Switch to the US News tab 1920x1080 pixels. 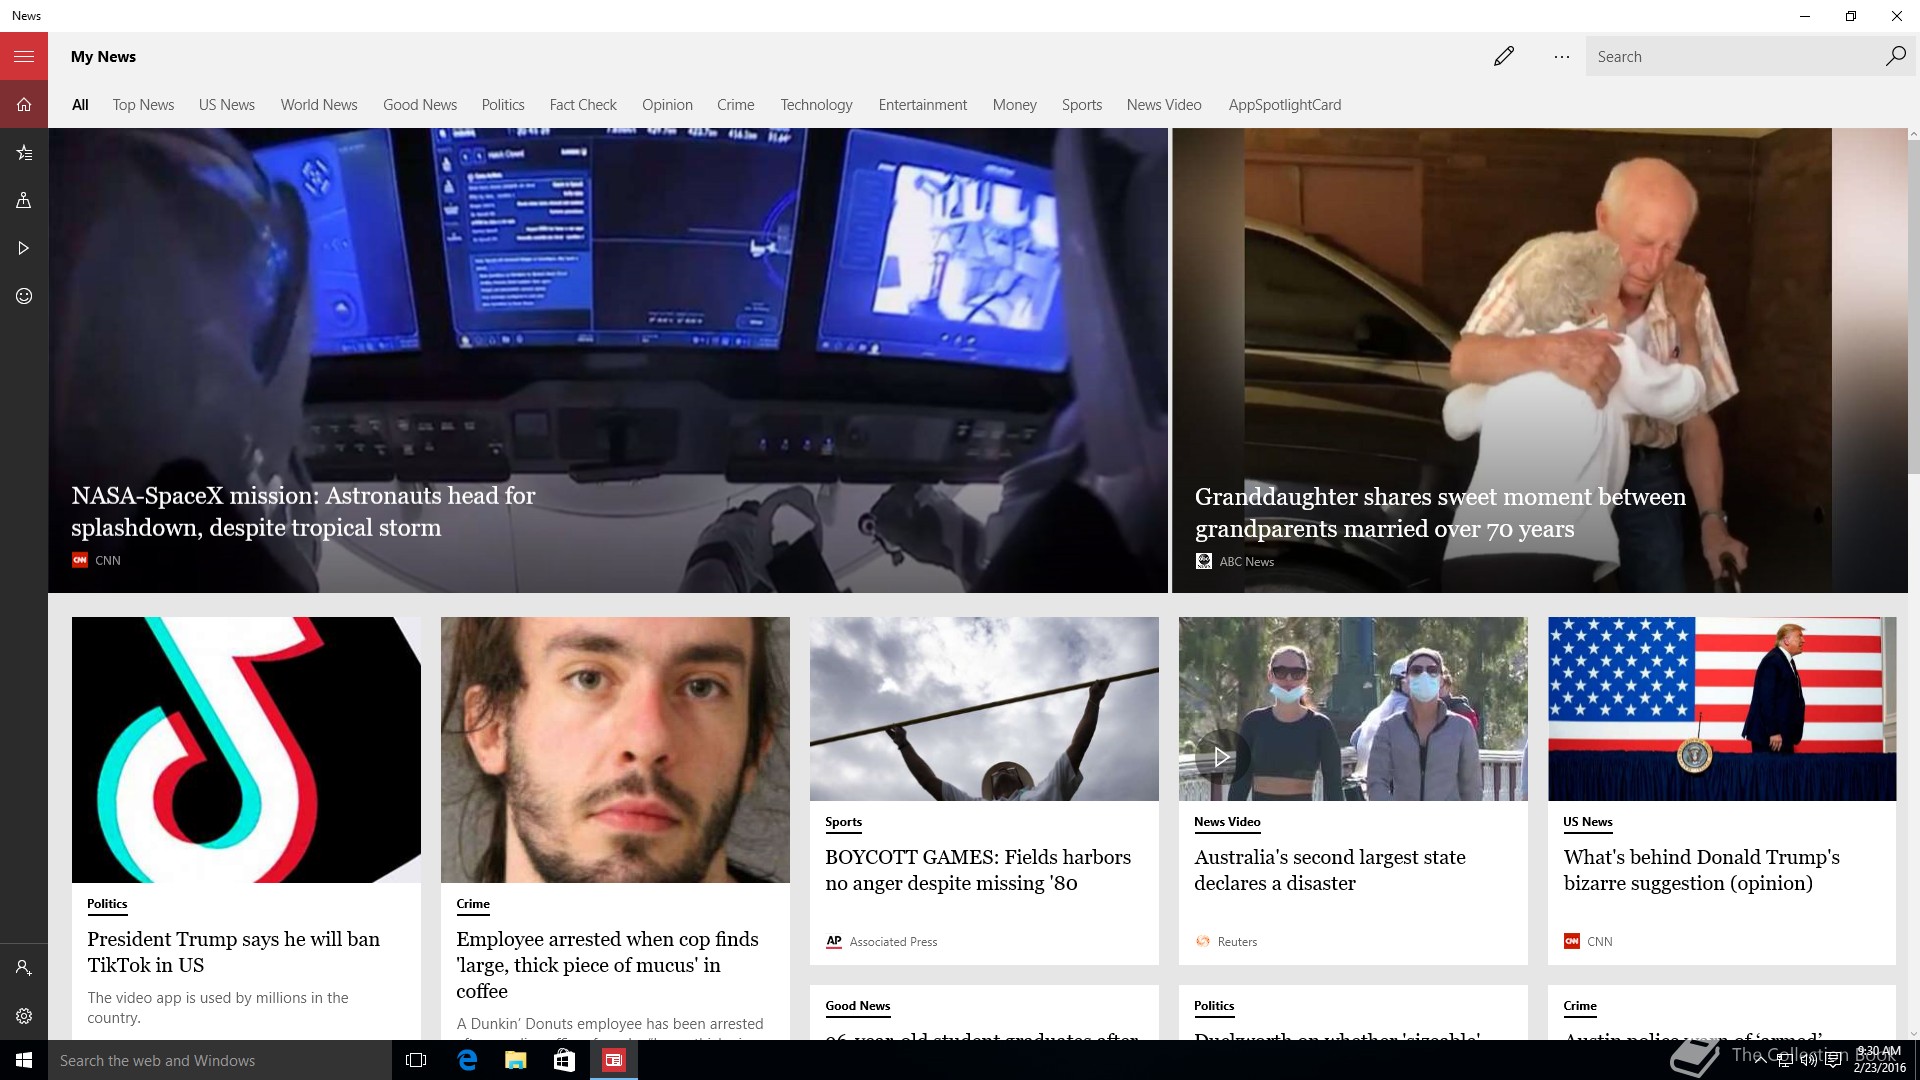coord(227,105)
